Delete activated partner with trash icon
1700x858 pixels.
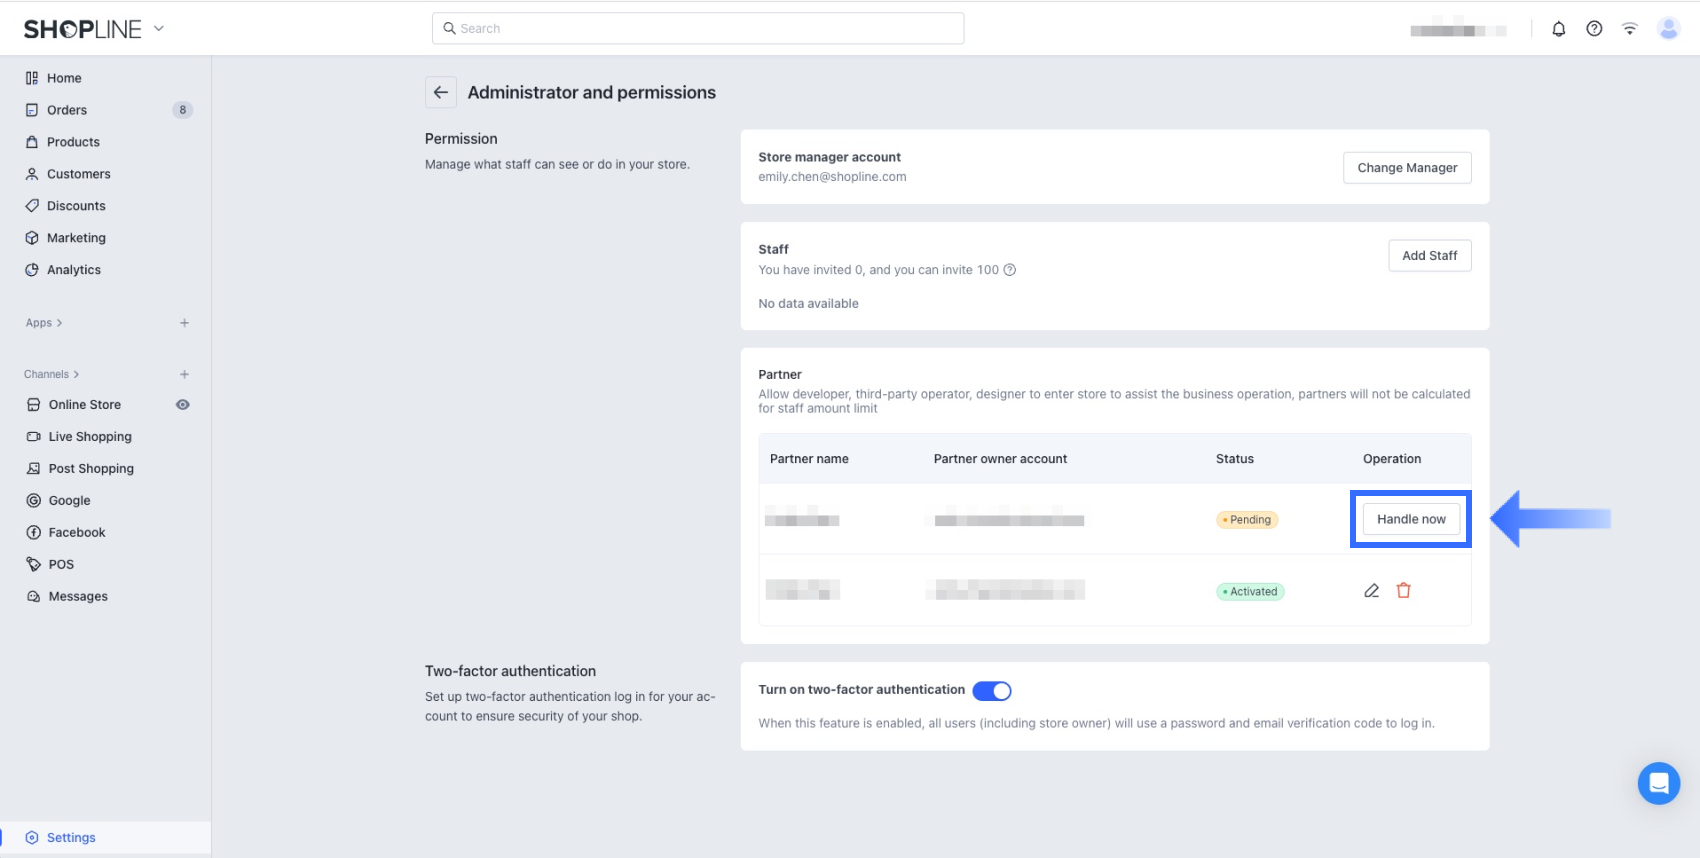click(1403, 591)
